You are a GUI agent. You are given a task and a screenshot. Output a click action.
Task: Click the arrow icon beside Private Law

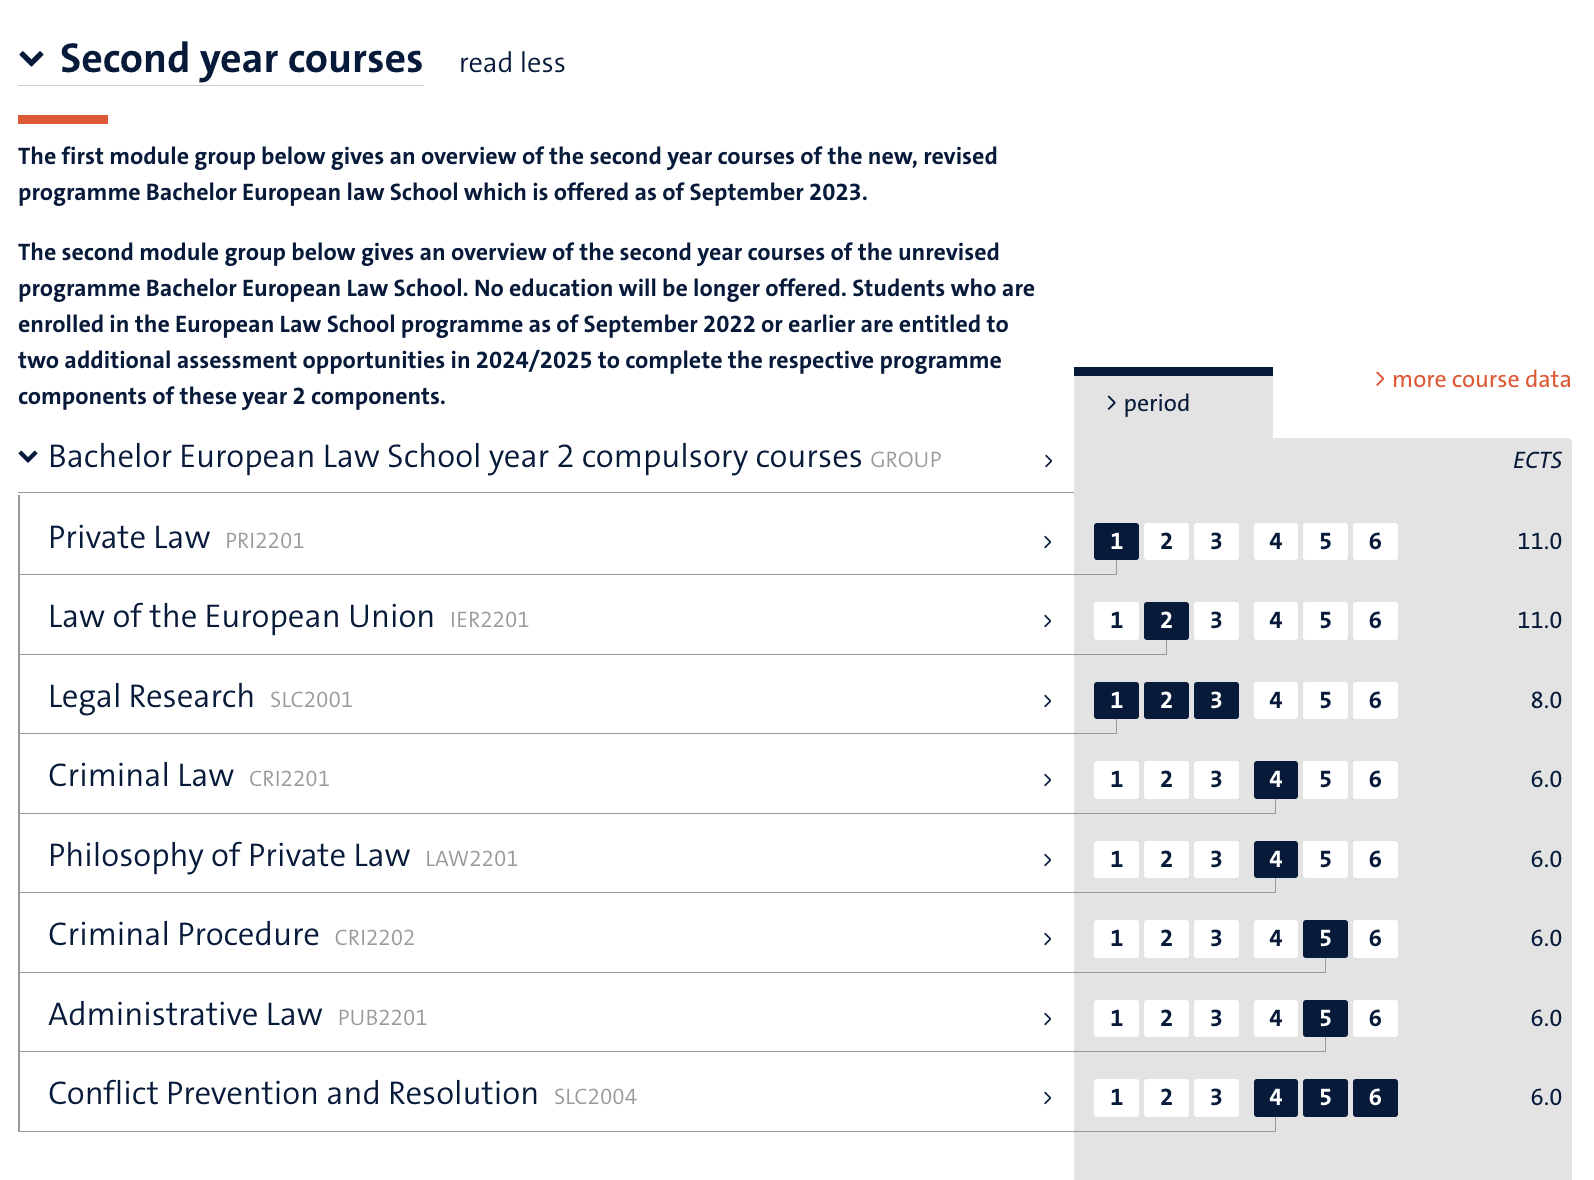coord(1047,541)
